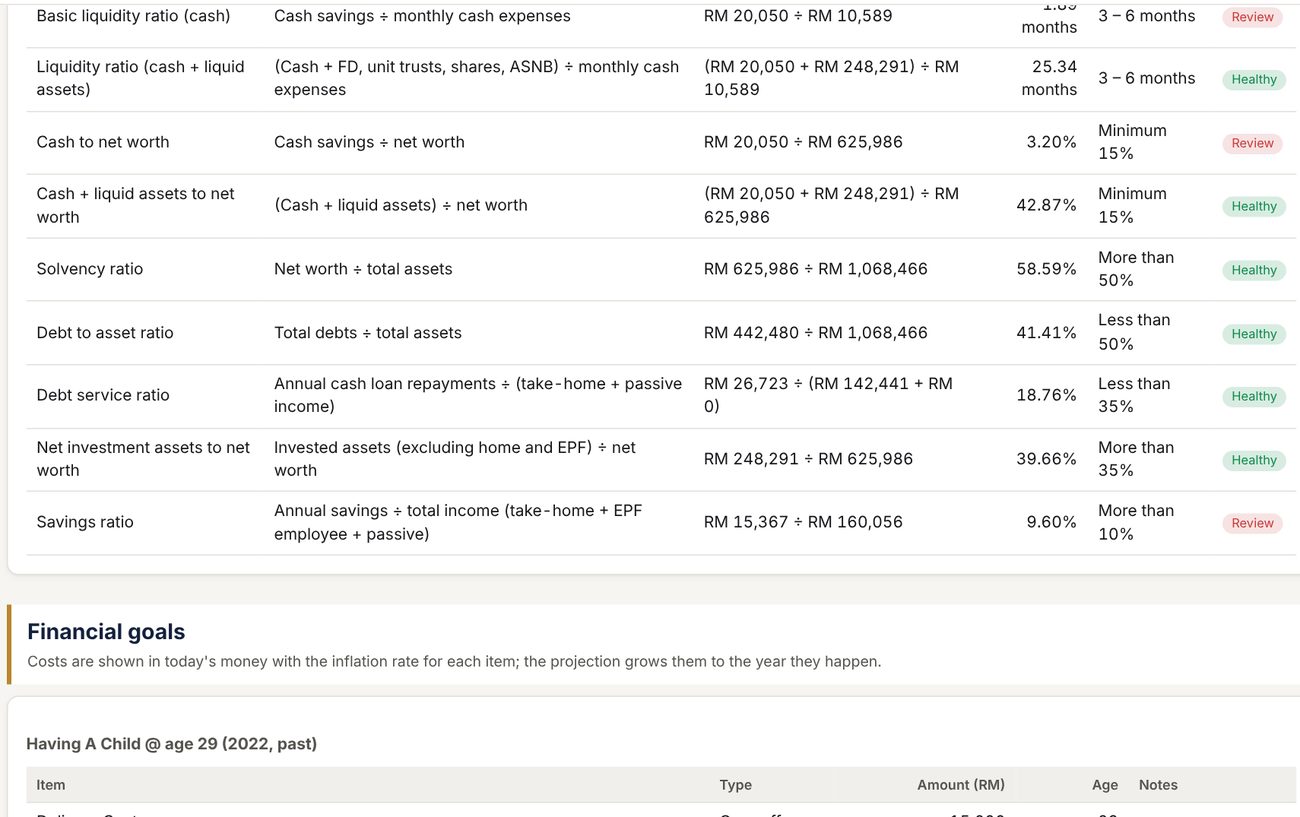The width and height of the screenshot is (1300, 817).
Task: Click the Healthy badge beside Debt service ratio
Action: point(1254,396)
